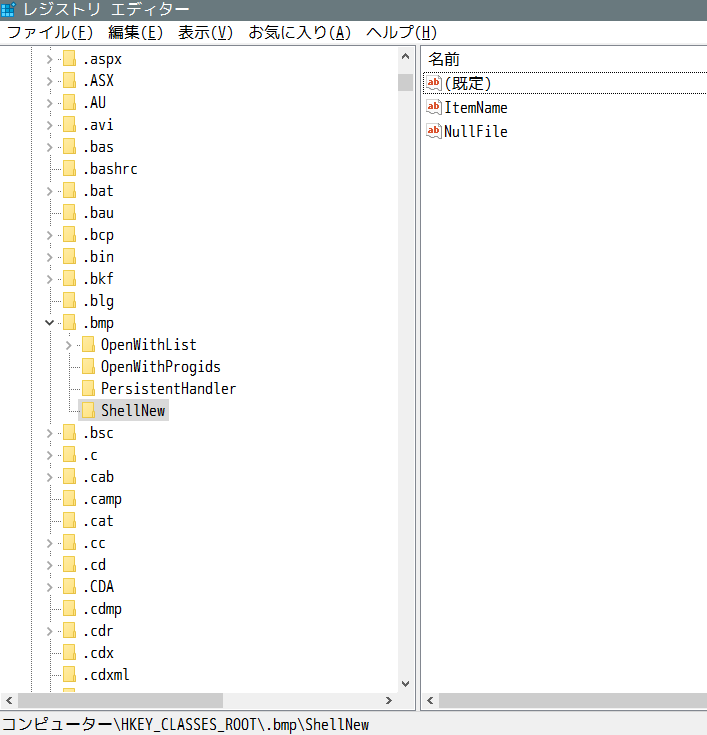Open the 表示(V) menu

205,32
